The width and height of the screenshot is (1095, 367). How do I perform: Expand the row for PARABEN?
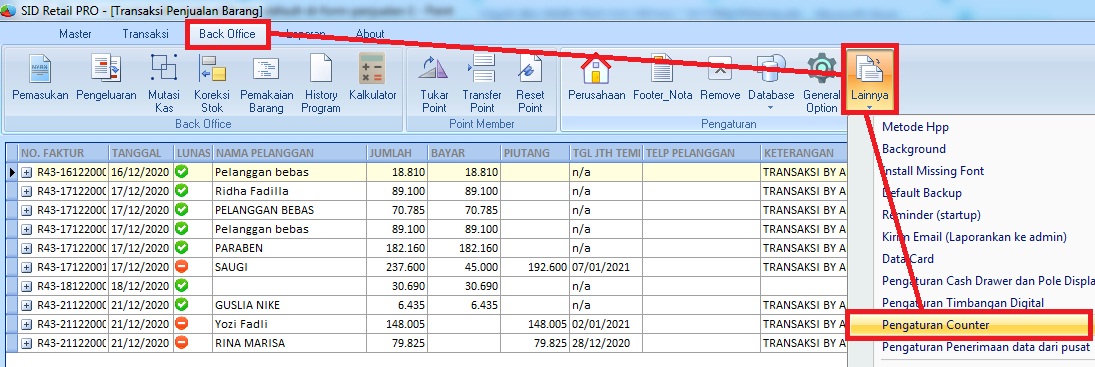coord(27,248)
